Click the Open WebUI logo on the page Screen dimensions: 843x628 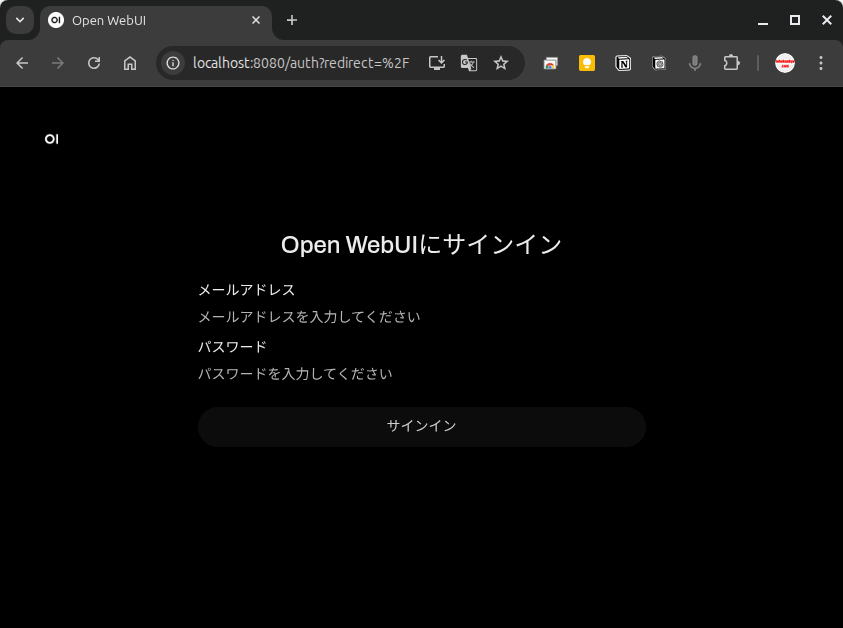point(52,139)
